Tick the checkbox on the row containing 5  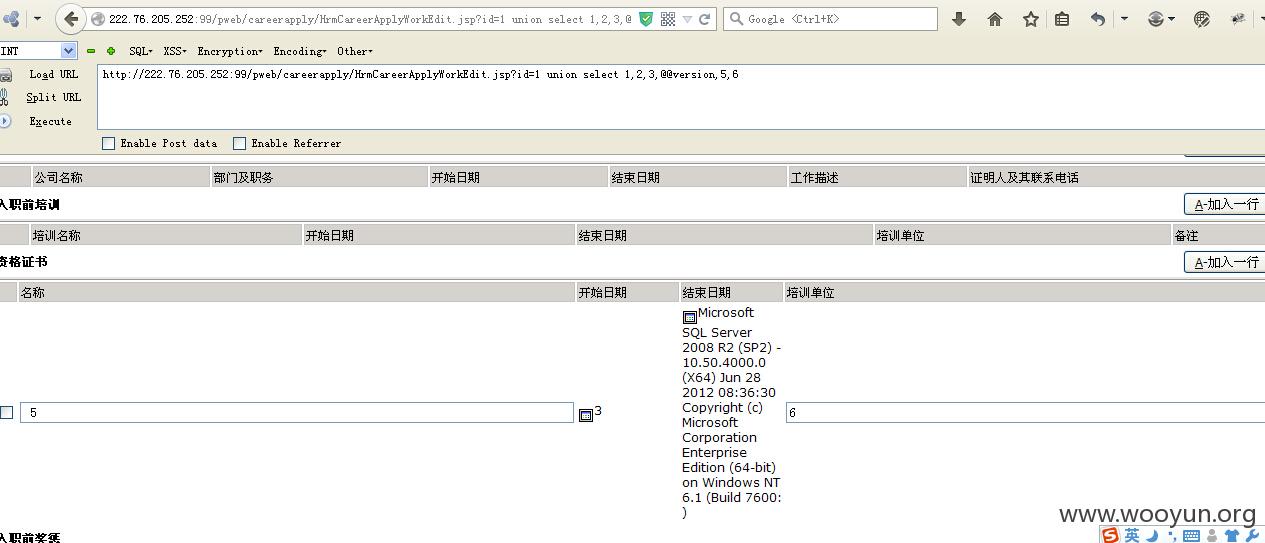pyautogui.click(x=7, y=412)
